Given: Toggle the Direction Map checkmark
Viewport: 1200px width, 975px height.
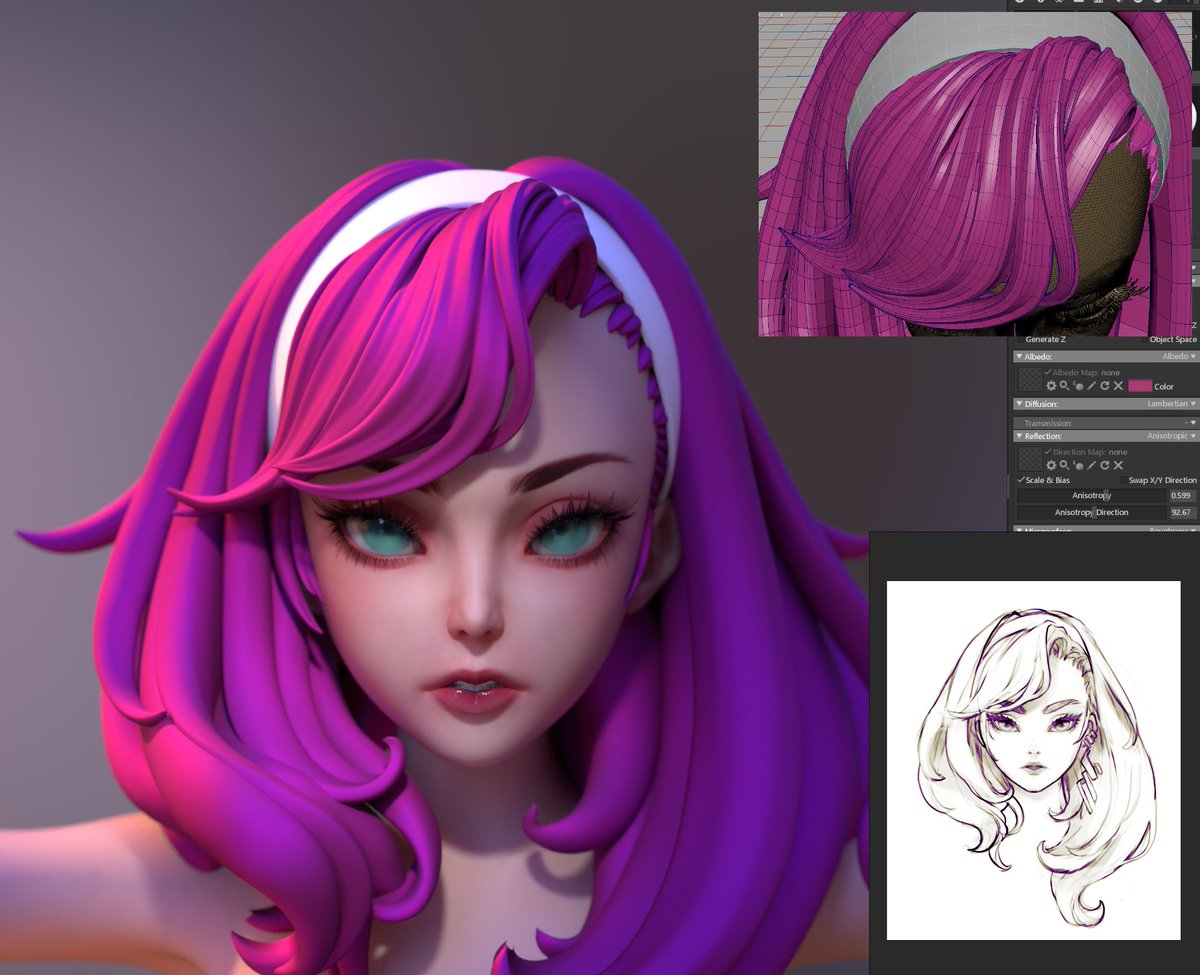Looking at the screenshot, I should point(1047,452).
